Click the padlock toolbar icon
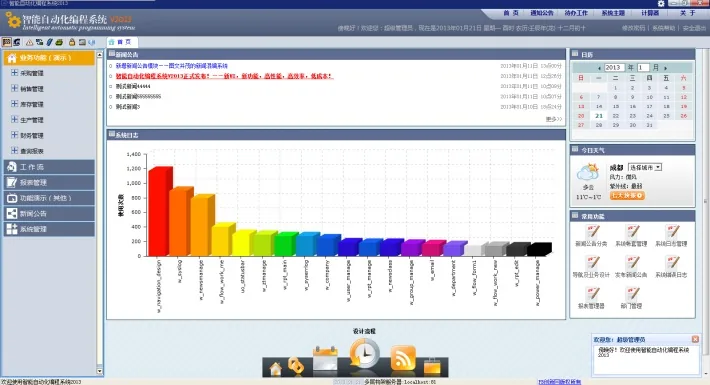 (x=72, y=42)
